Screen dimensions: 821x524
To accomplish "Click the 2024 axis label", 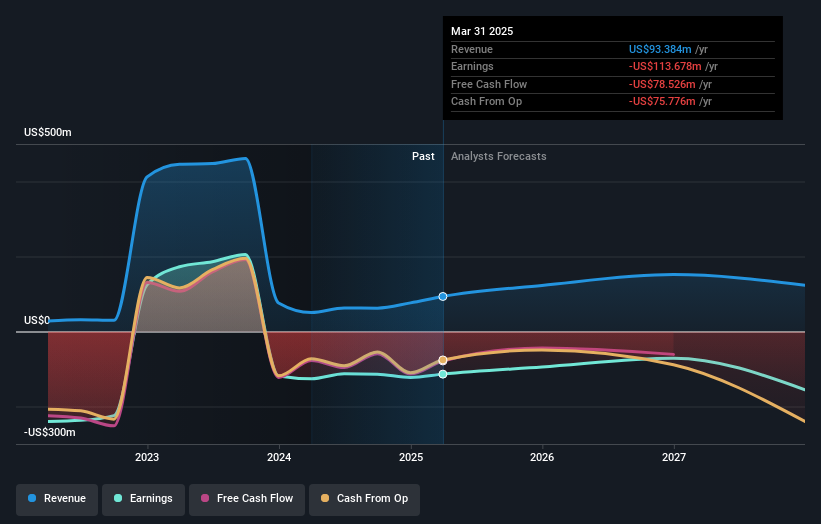I will [279, 458].
